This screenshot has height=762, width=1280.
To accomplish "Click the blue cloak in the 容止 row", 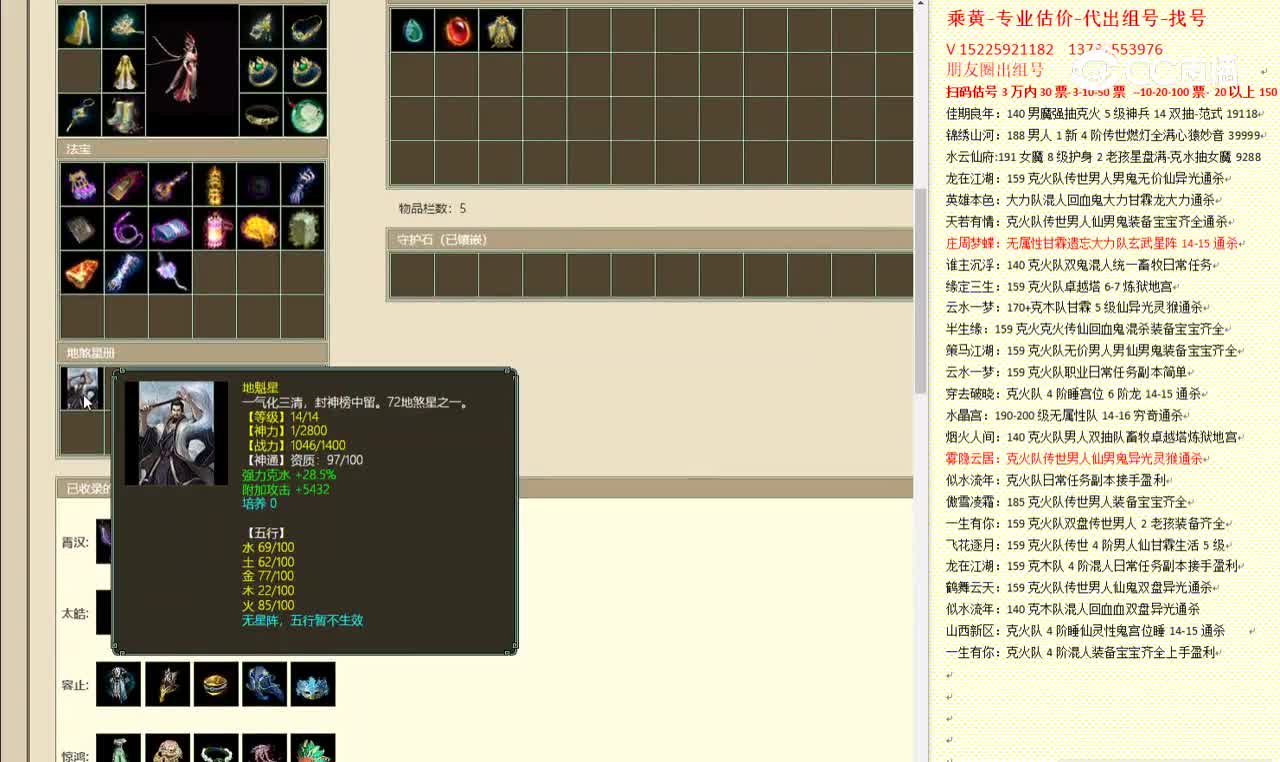I will 264,685.
